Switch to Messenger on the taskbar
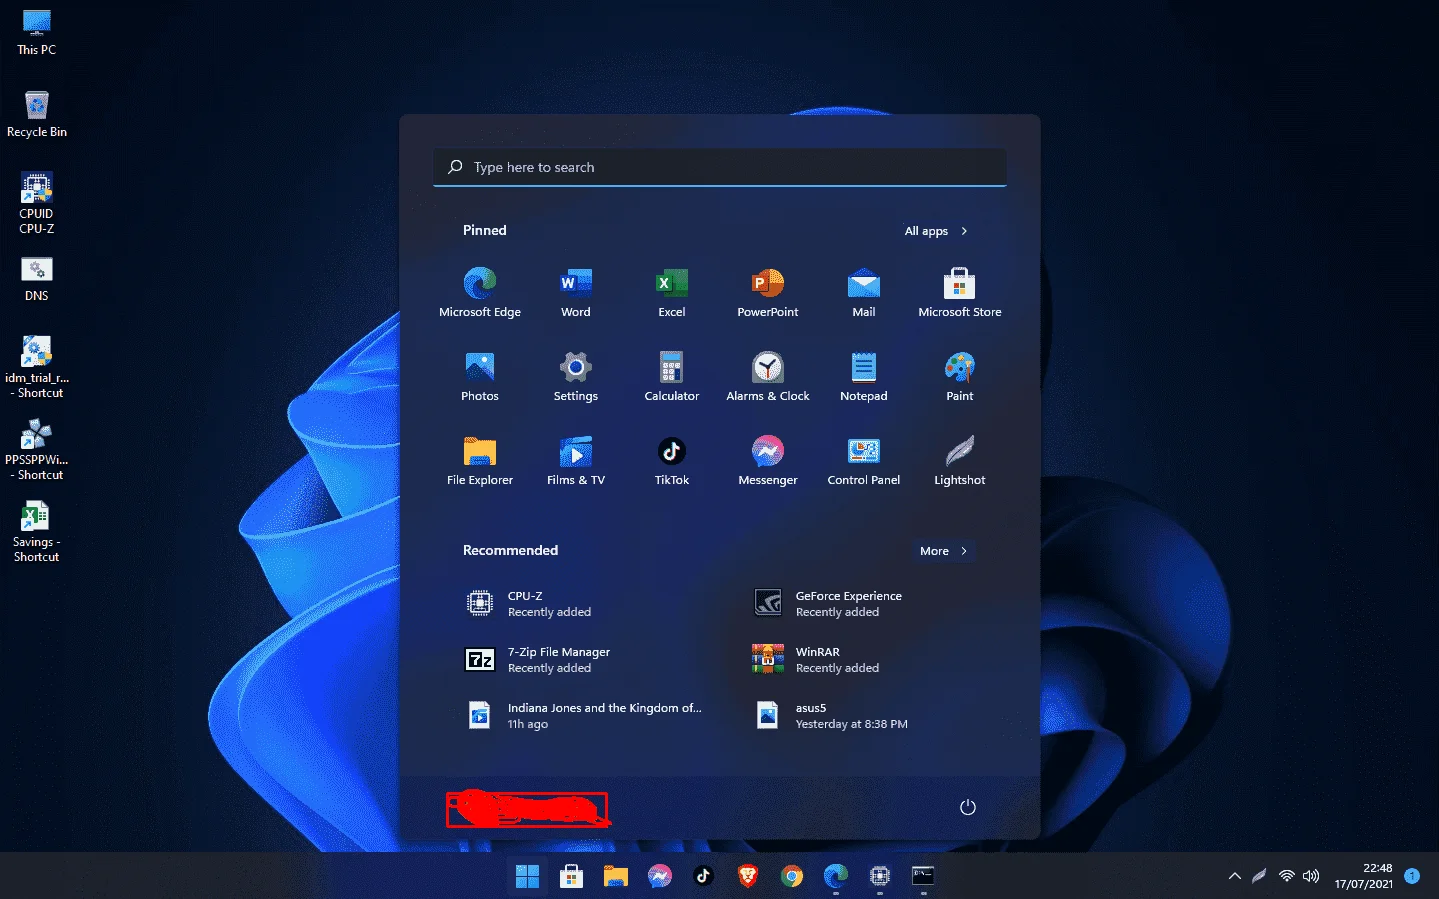This screenshot has height=899, width=1439. point(659,876)
